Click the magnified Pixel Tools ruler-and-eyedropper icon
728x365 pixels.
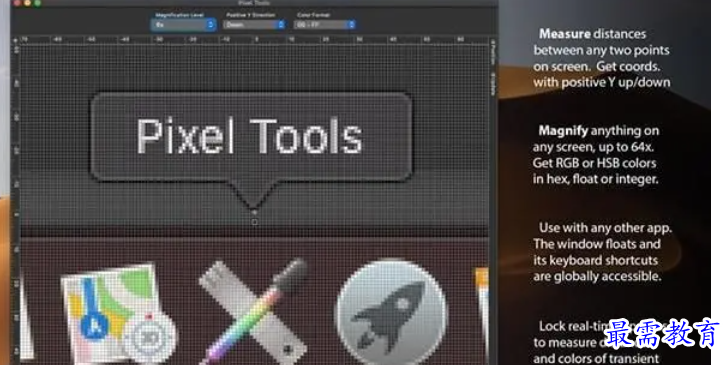[253, 312]
